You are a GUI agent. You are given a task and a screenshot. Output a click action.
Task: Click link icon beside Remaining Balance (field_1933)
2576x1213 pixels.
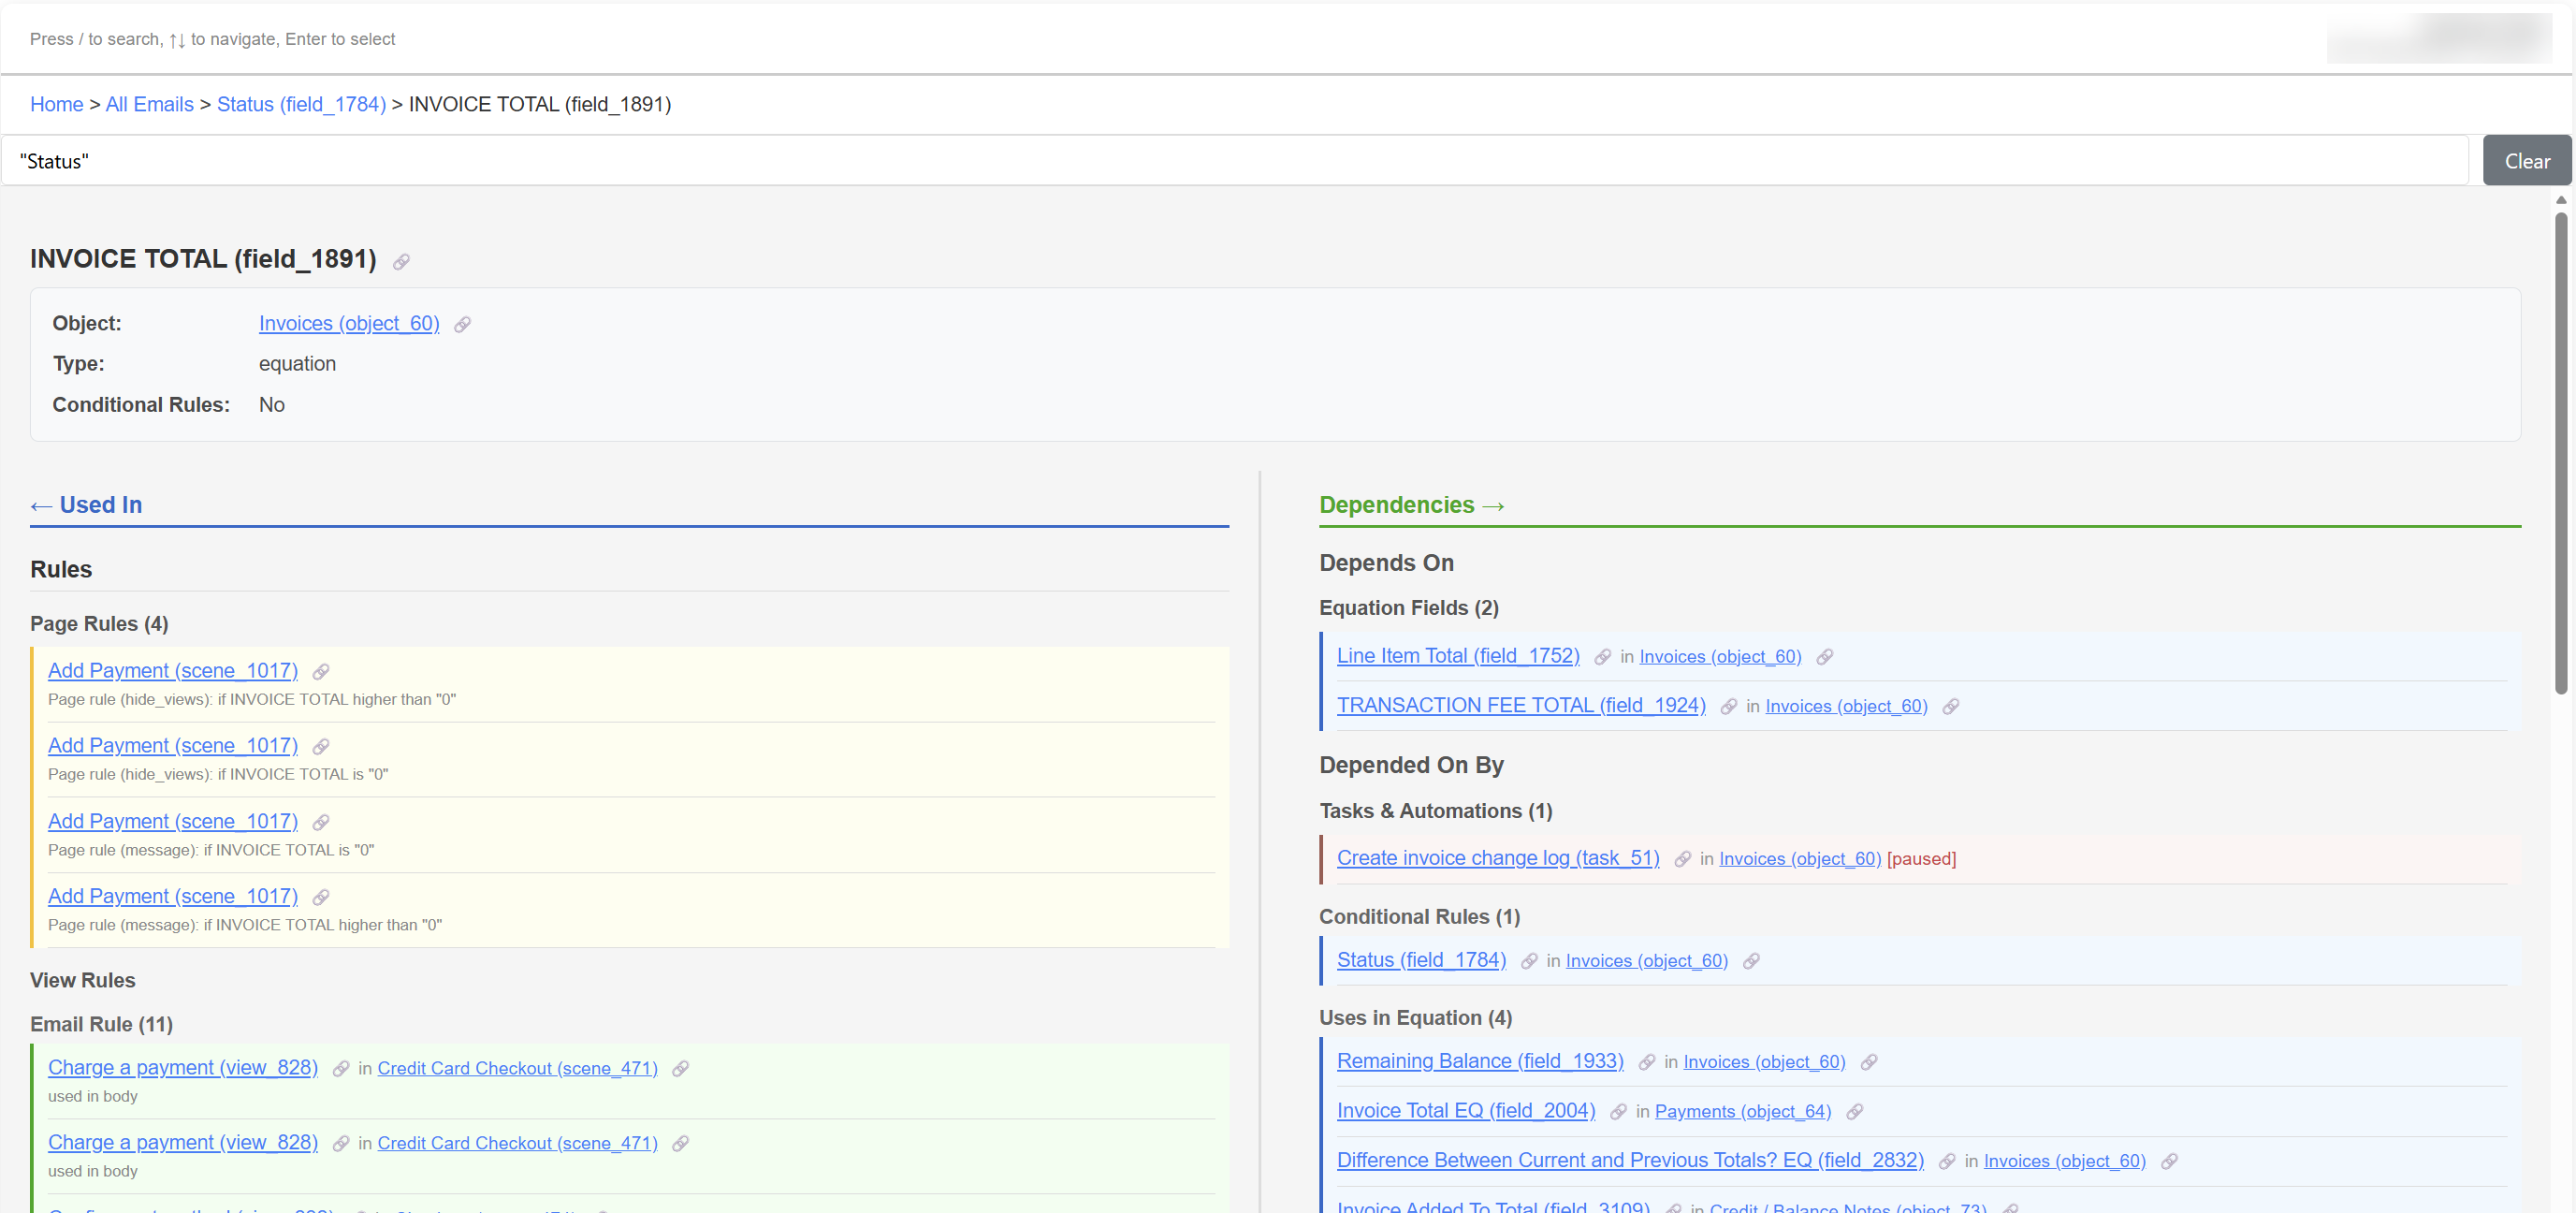pos(1646,1062)
